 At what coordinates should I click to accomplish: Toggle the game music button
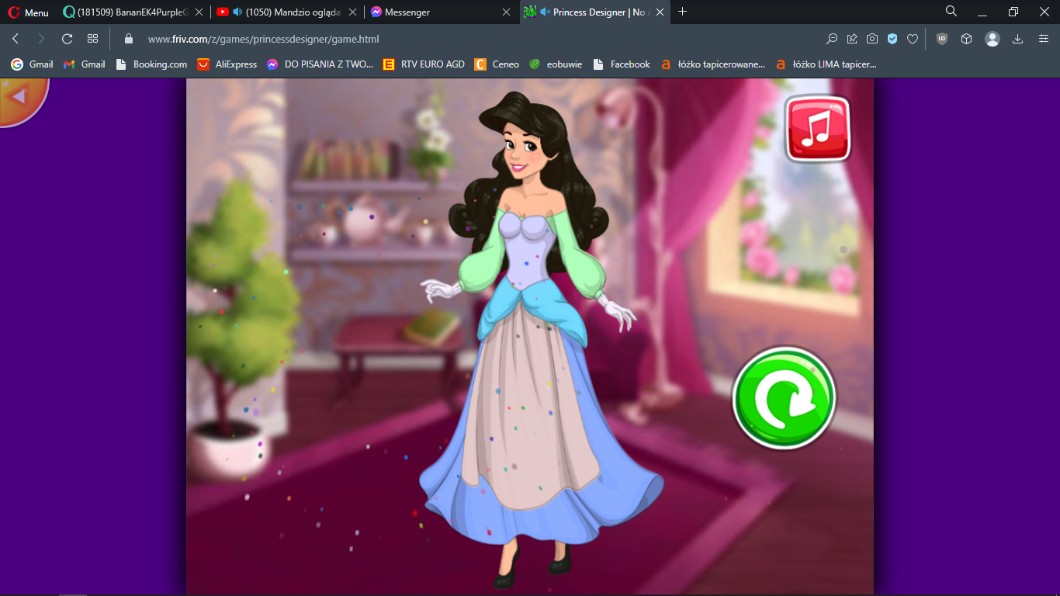click(x=817, y=128)
